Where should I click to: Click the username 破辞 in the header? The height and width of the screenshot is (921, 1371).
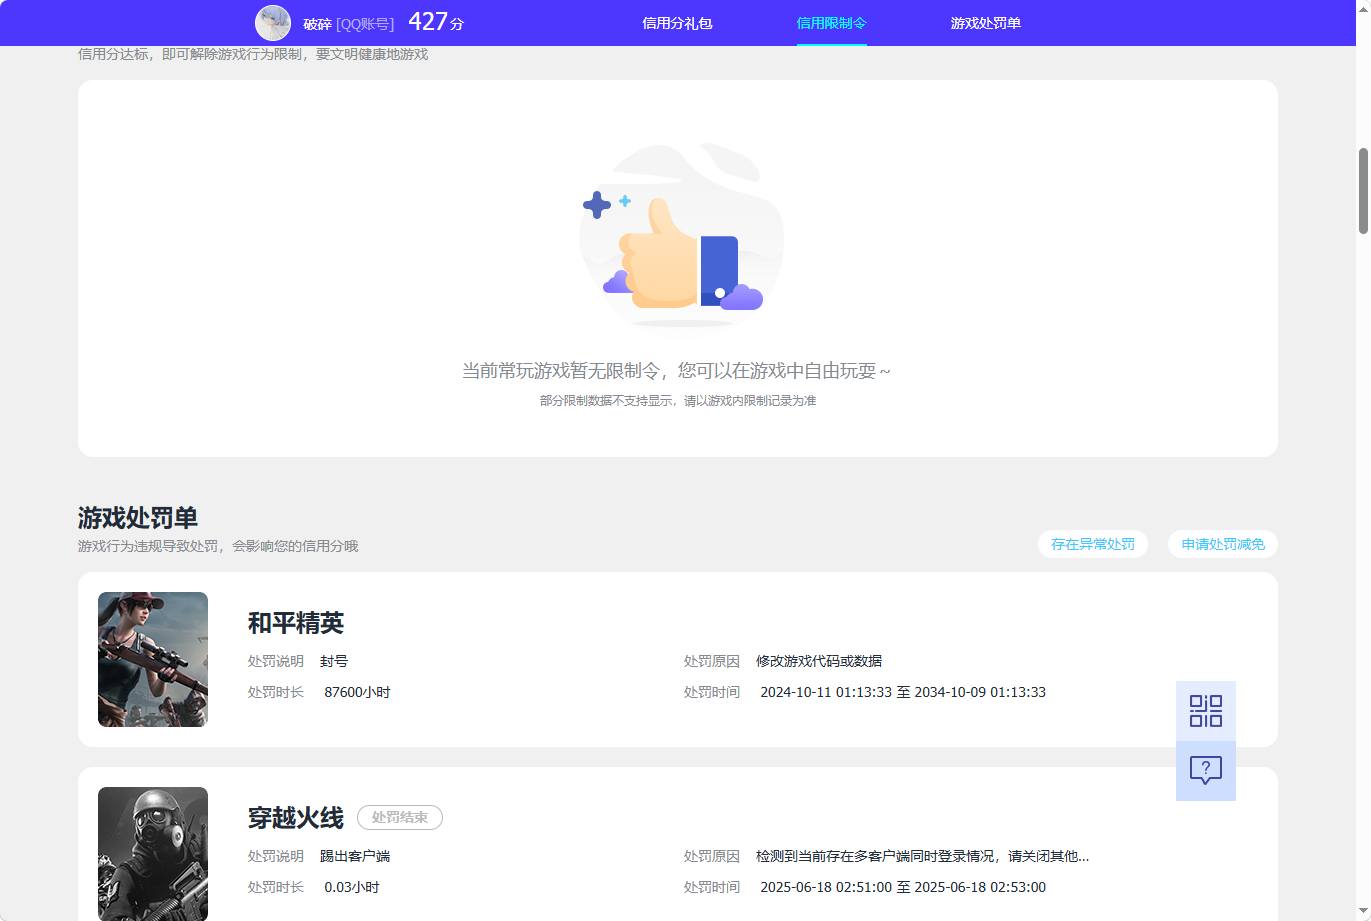(317, 24)
